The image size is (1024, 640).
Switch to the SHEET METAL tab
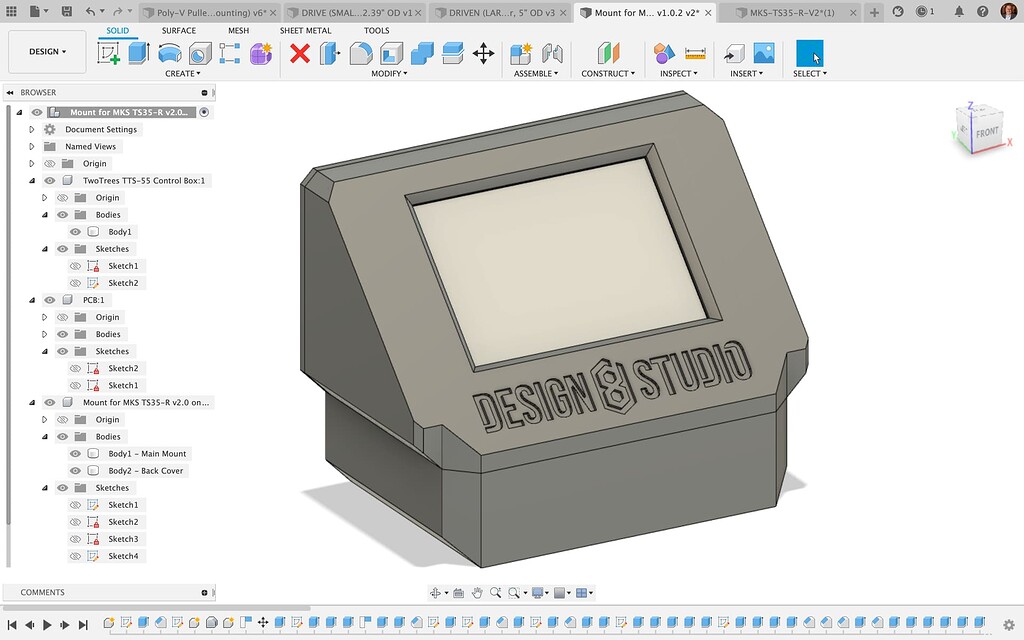coord(305,31)
